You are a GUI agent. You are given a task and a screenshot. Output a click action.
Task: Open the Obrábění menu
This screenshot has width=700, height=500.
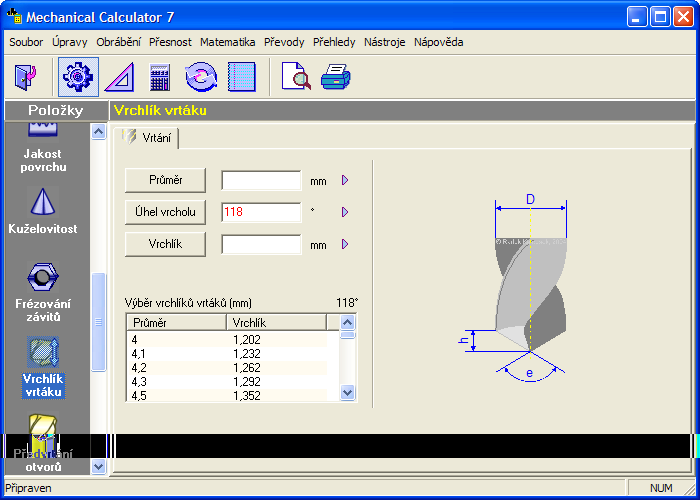[x=118, y=42]
